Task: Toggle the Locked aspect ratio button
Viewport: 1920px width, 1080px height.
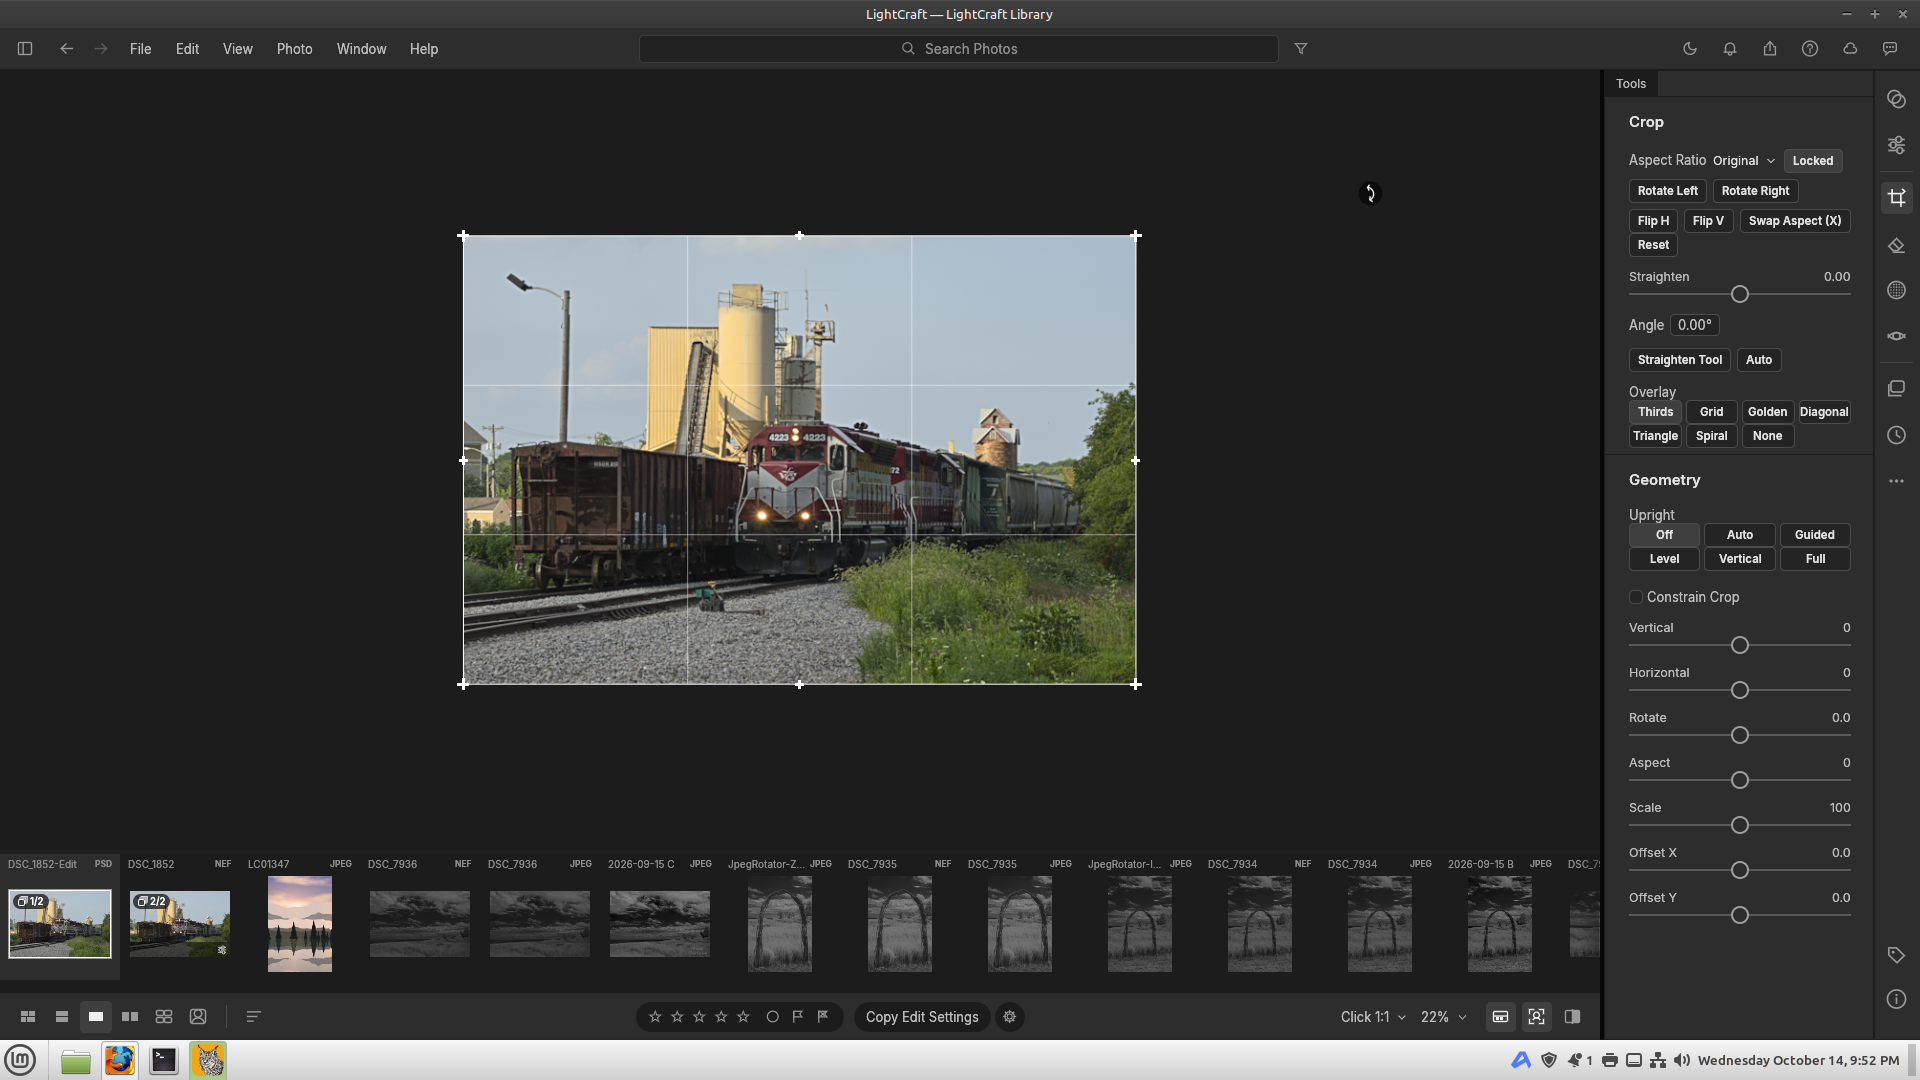Action: pos(1813,161)
